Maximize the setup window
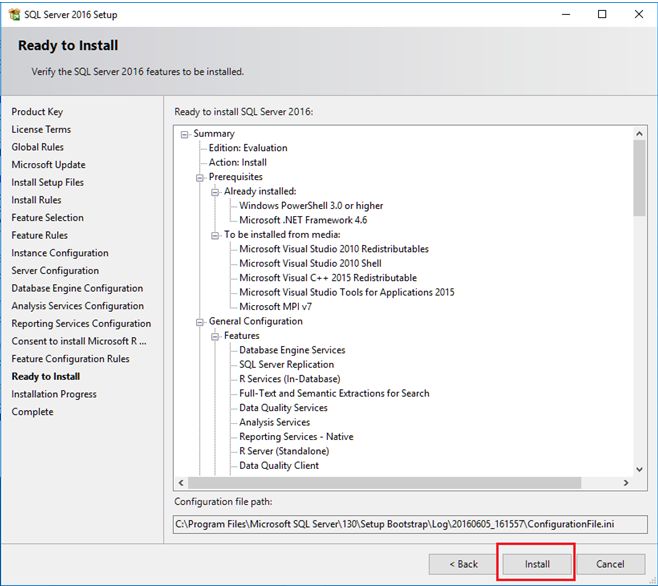The height and width of the screenshot is (586, 658). (601, 14)
